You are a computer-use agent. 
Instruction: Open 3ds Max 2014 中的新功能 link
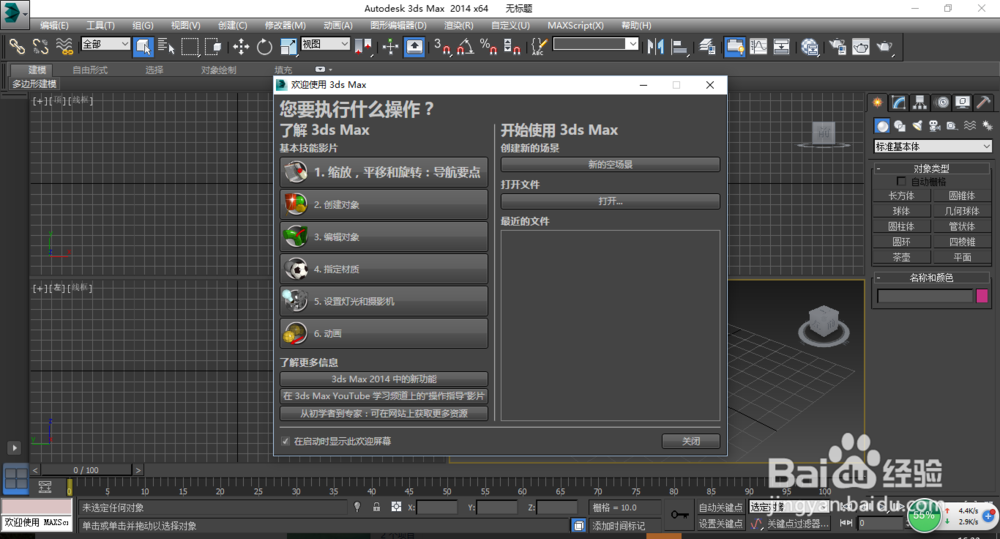tap(384, 379)
